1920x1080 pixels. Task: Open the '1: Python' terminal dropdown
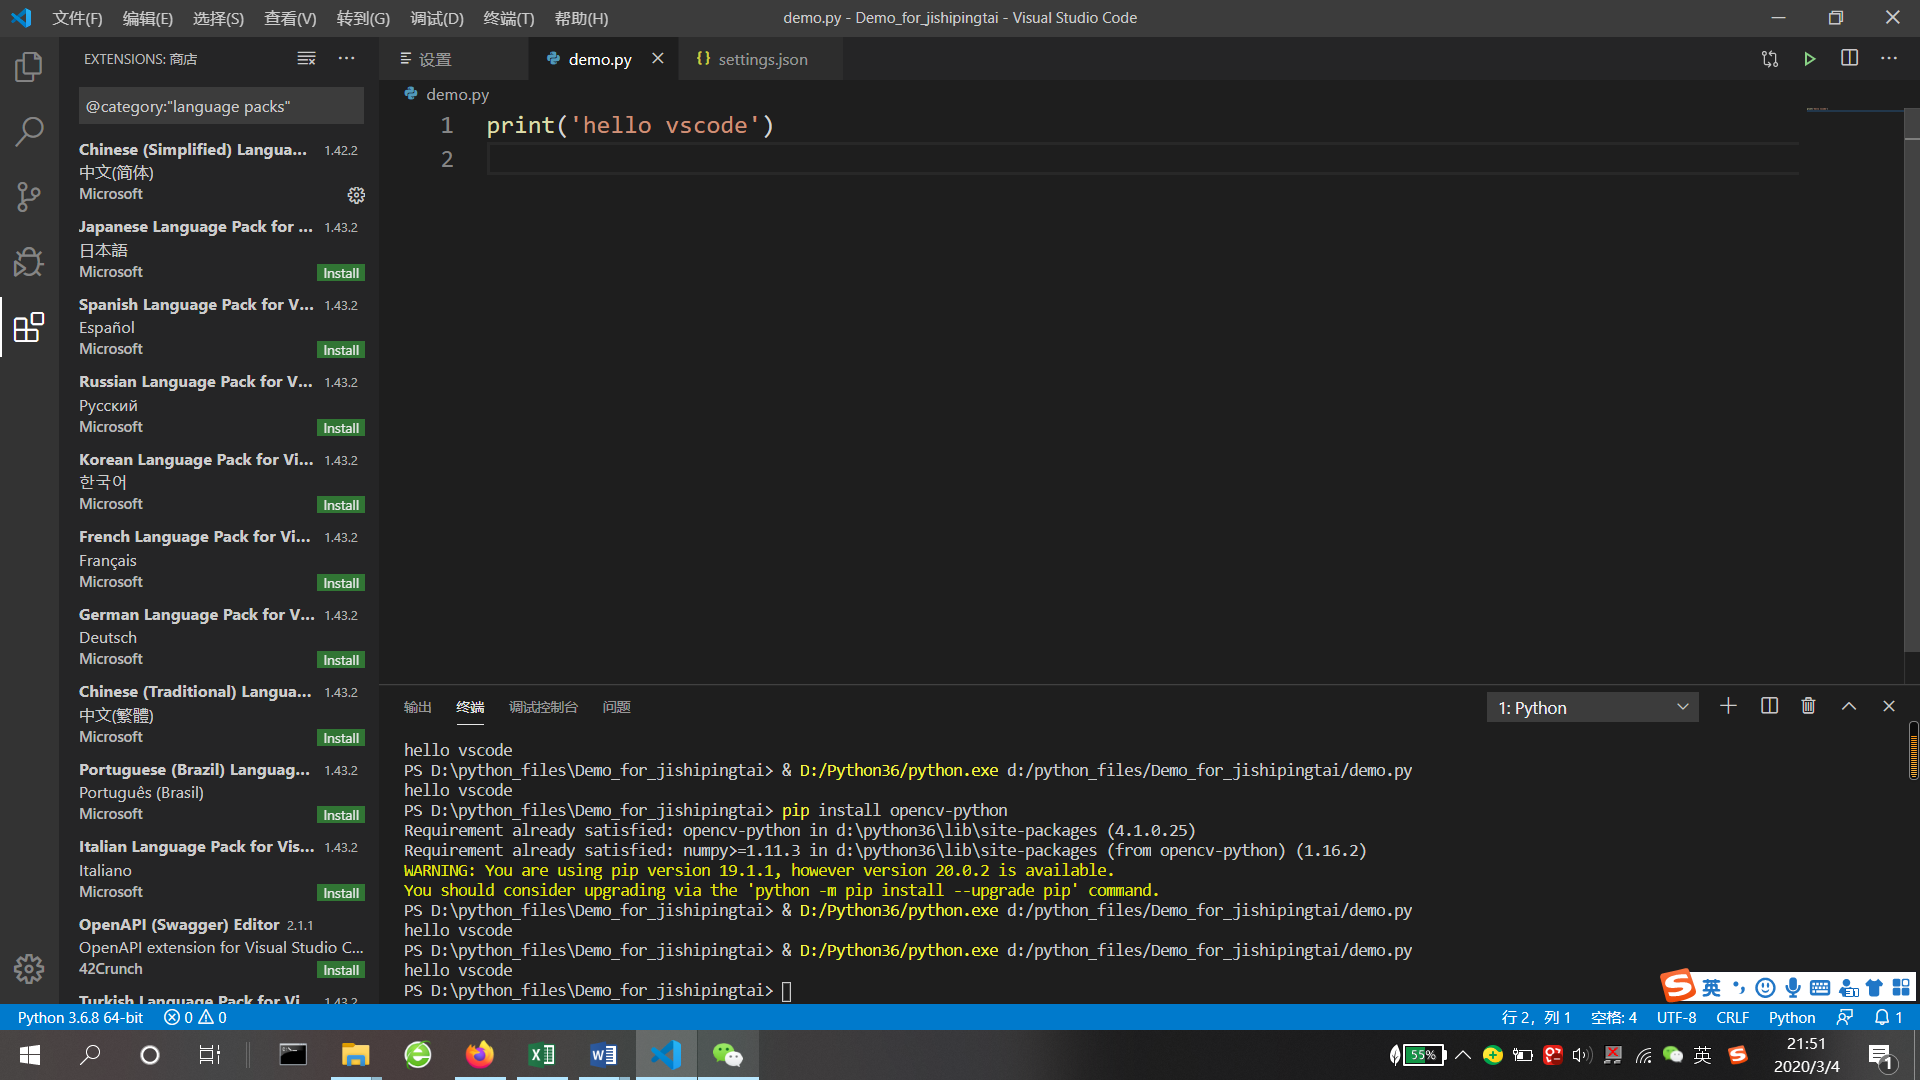pos(1592,707)
